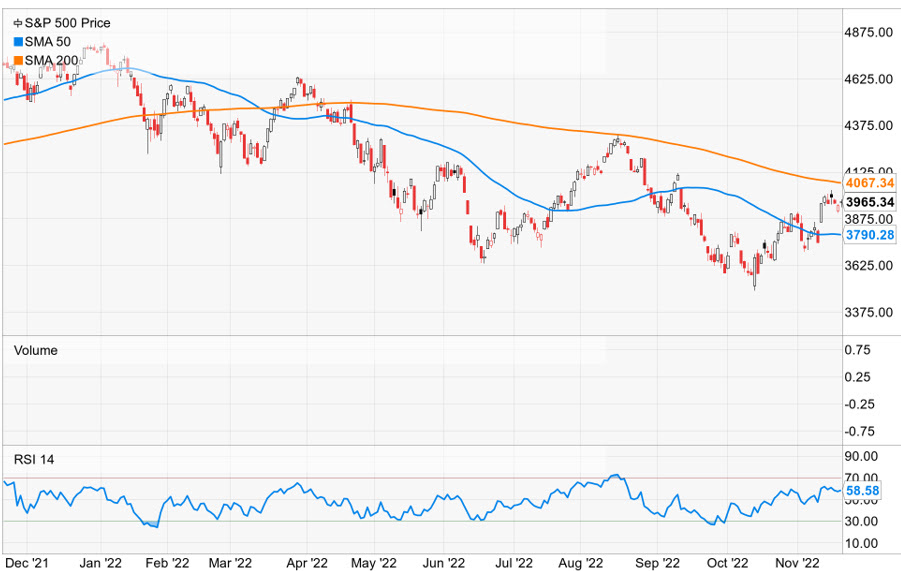901x571 pixels.
Task: Click the Jan '22 date axis label
Action: point(101,563)
